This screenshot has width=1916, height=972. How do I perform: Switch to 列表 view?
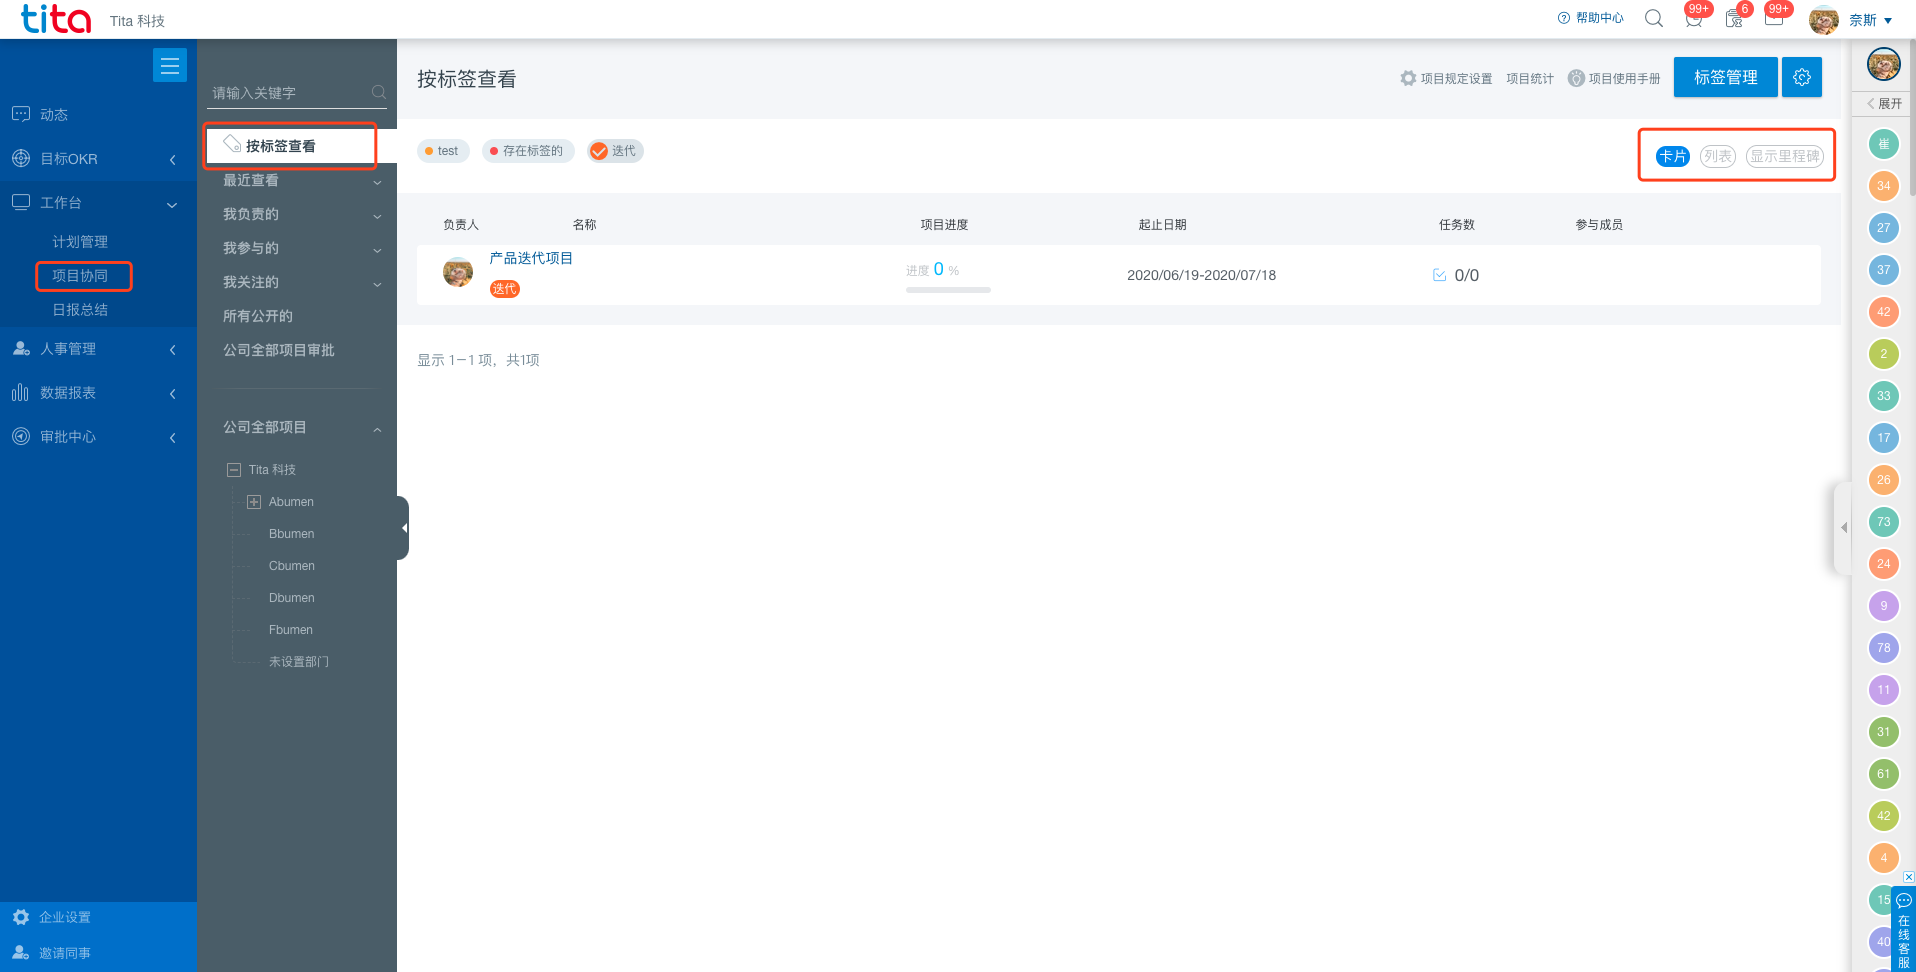point(1718,156)
